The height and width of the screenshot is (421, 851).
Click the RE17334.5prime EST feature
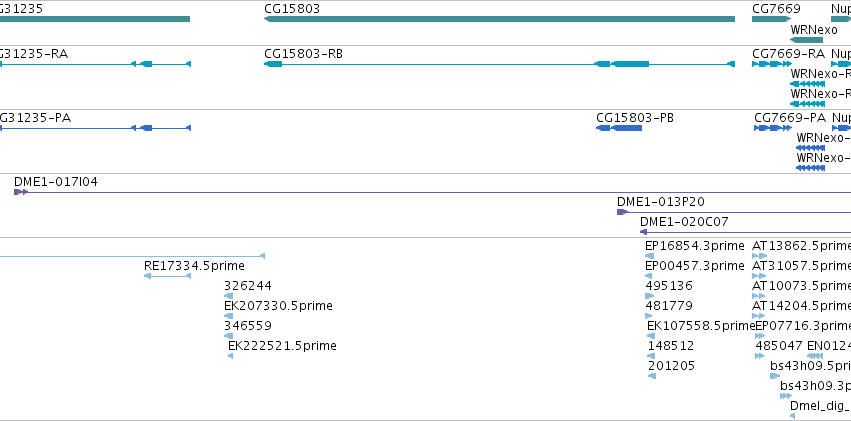click(x=167, y=276)
